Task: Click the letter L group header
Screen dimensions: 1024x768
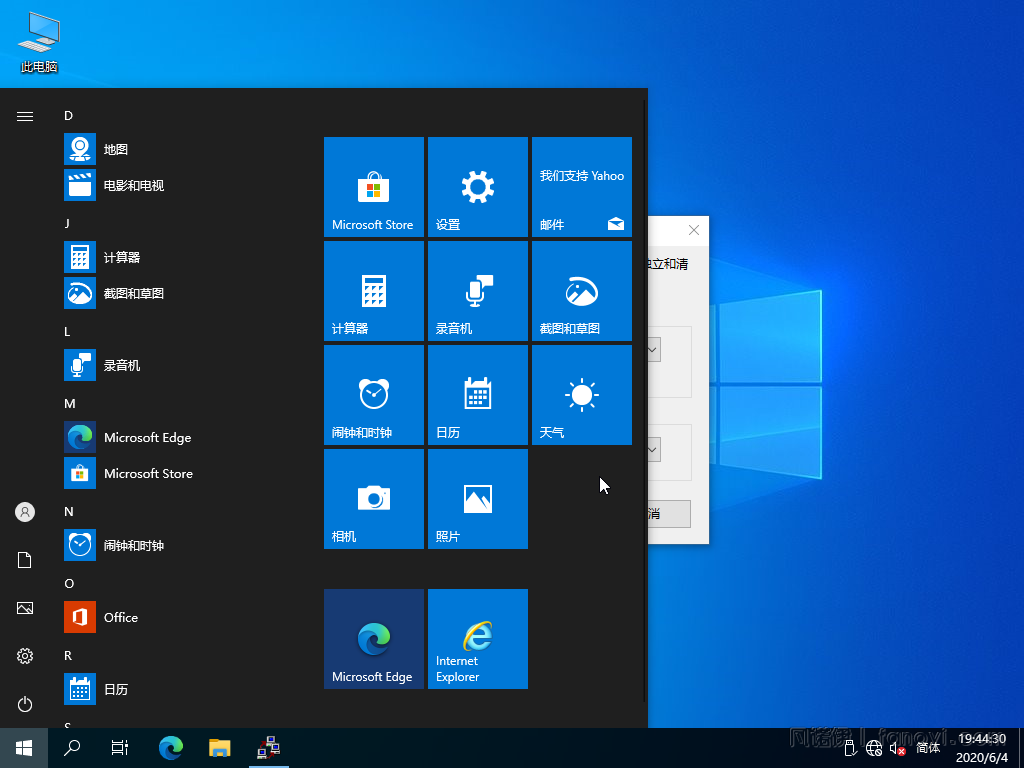Action: (x=67, y=332)
